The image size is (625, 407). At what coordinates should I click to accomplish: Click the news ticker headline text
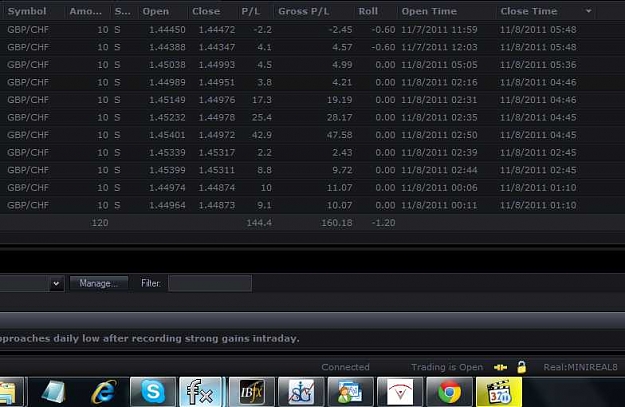click(149, 338)
